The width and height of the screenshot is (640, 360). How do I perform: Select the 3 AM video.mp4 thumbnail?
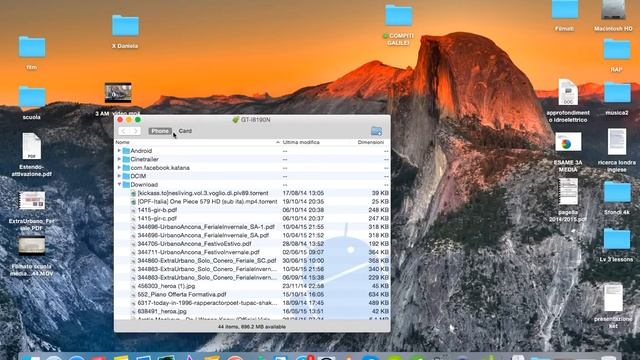118,93
